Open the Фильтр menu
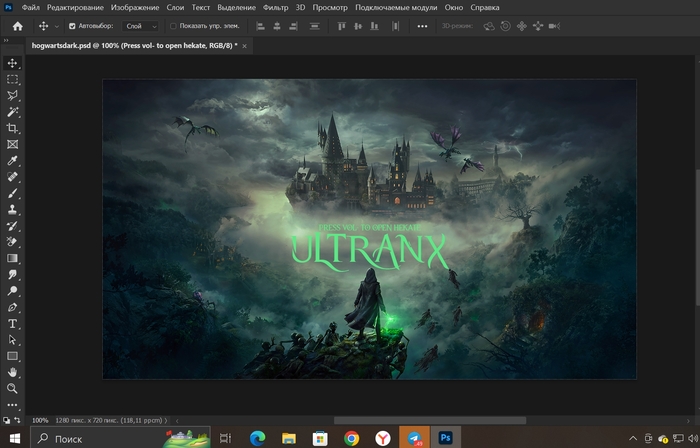700x448 pixels. 275,8
